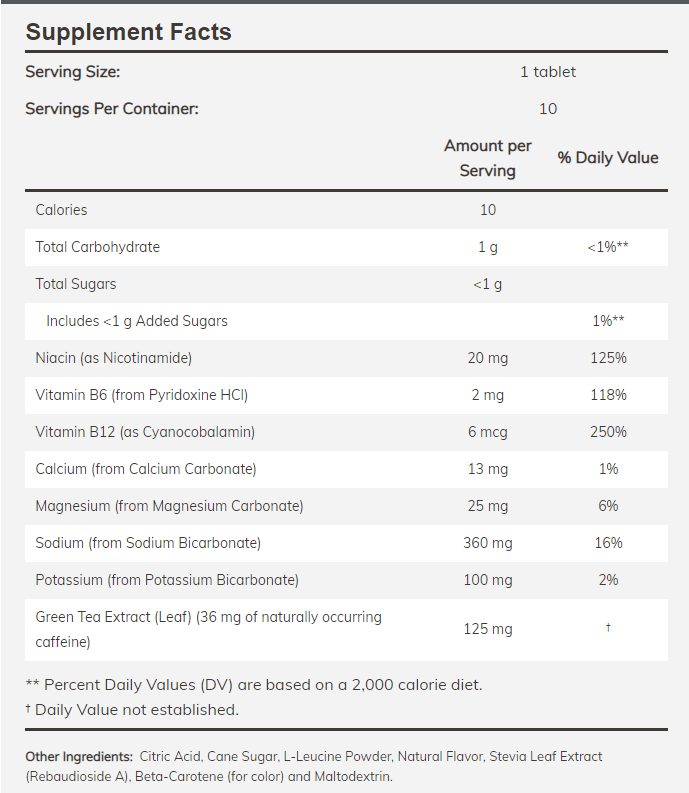
Task: Click the Amount per Serving column header
Action: pyautogui.click(x=487, y=158)
